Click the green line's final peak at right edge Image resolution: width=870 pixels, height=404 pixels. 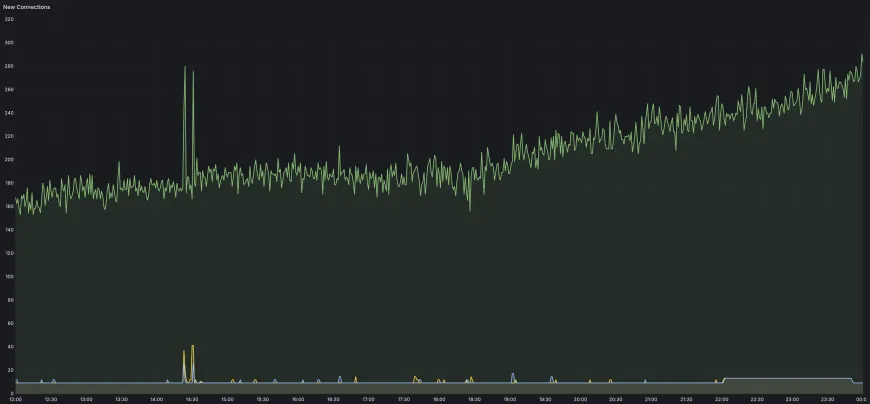(x=861, y=56)
